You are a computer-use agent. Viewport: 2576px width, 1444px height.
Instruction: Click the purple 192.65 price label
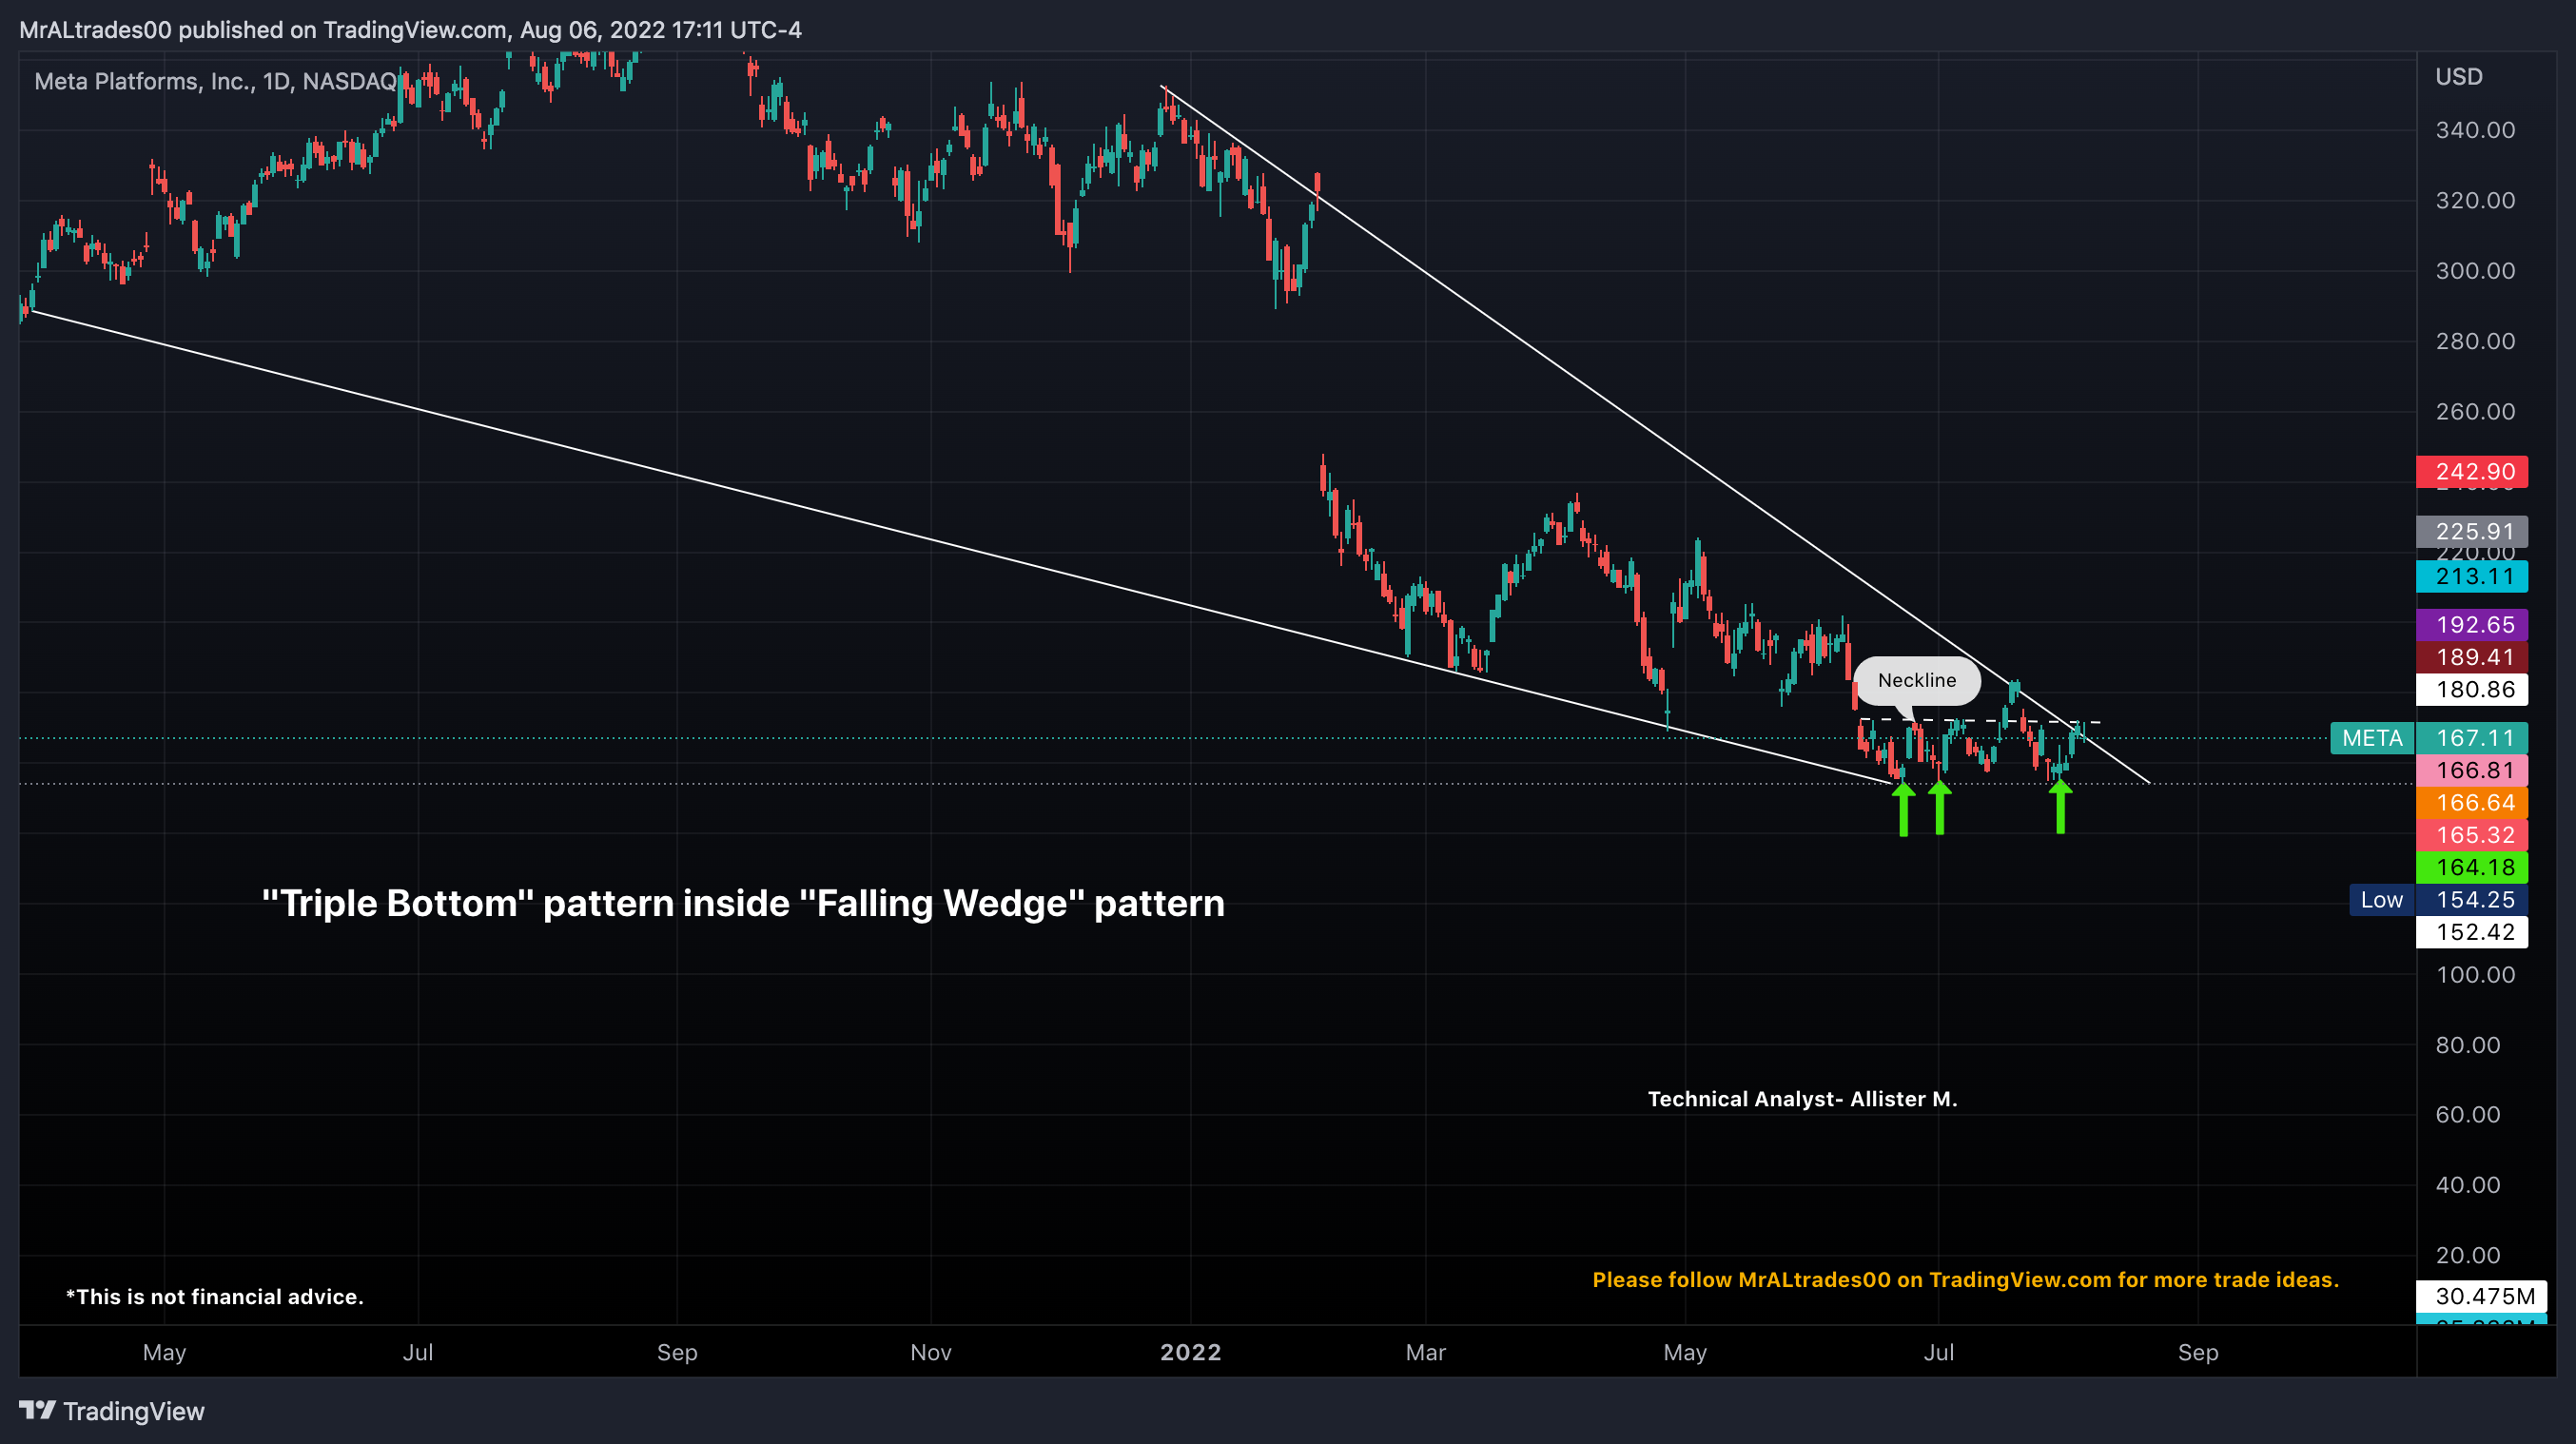pos(2472,625)
